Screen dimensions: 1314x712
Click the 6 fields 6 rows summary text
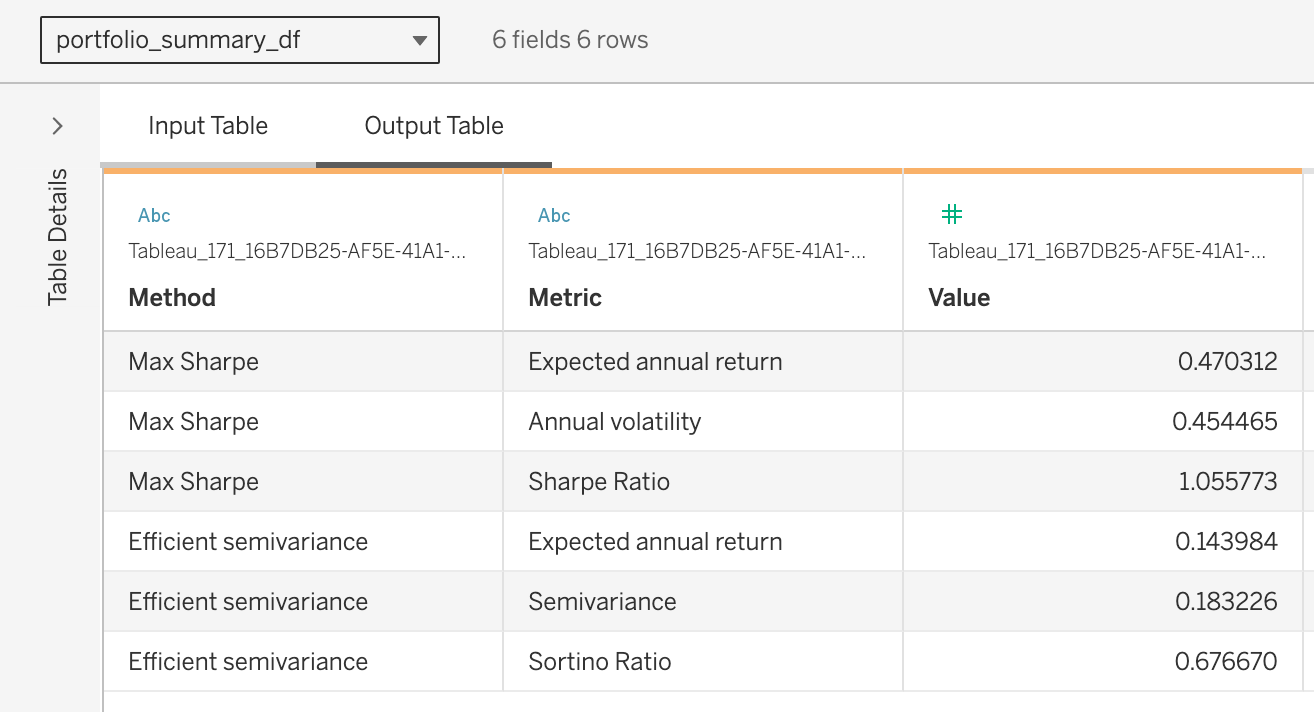pyautogui.click(x=570, y=40)
